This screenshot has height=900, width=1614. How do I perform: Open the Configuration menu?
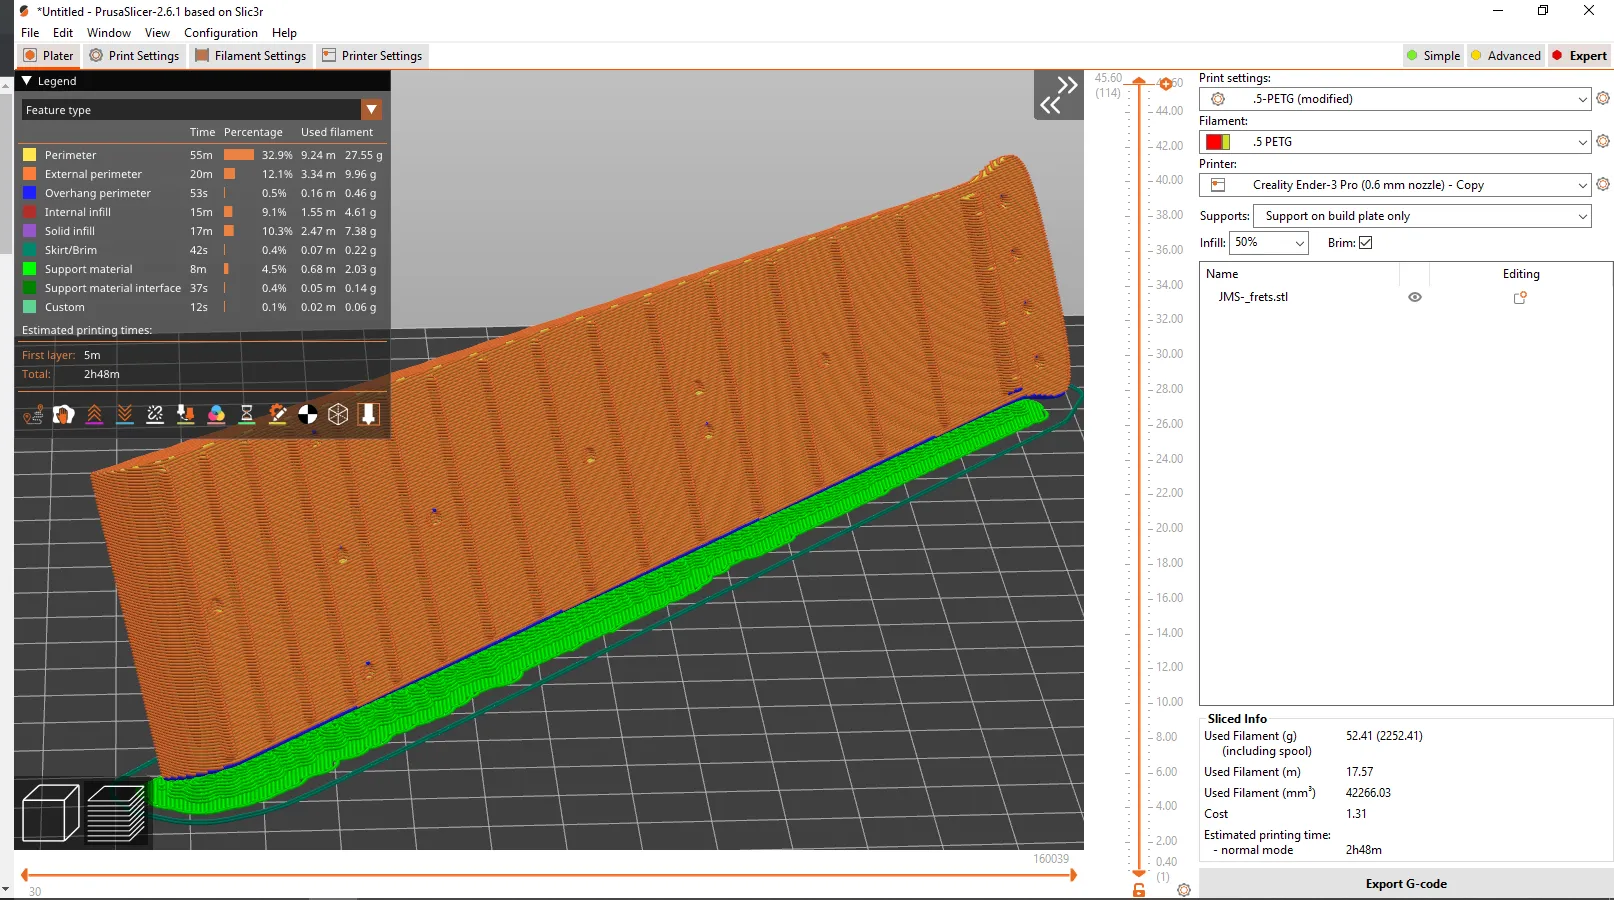click(x=220, y=33)
